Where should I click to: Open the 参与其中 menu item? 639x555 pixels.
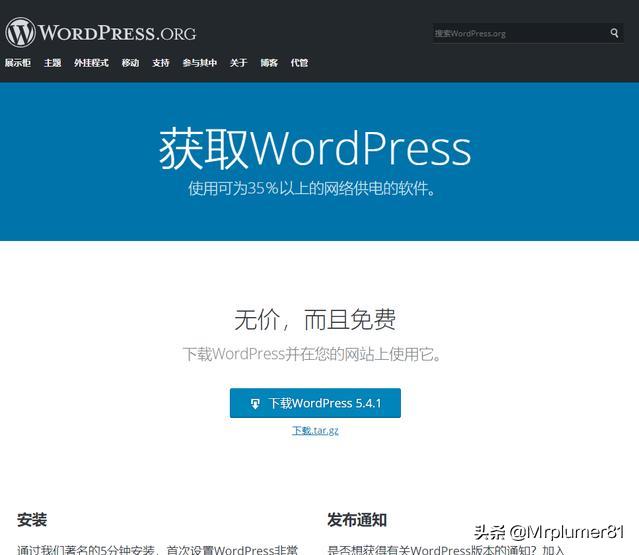click(200, 63)
